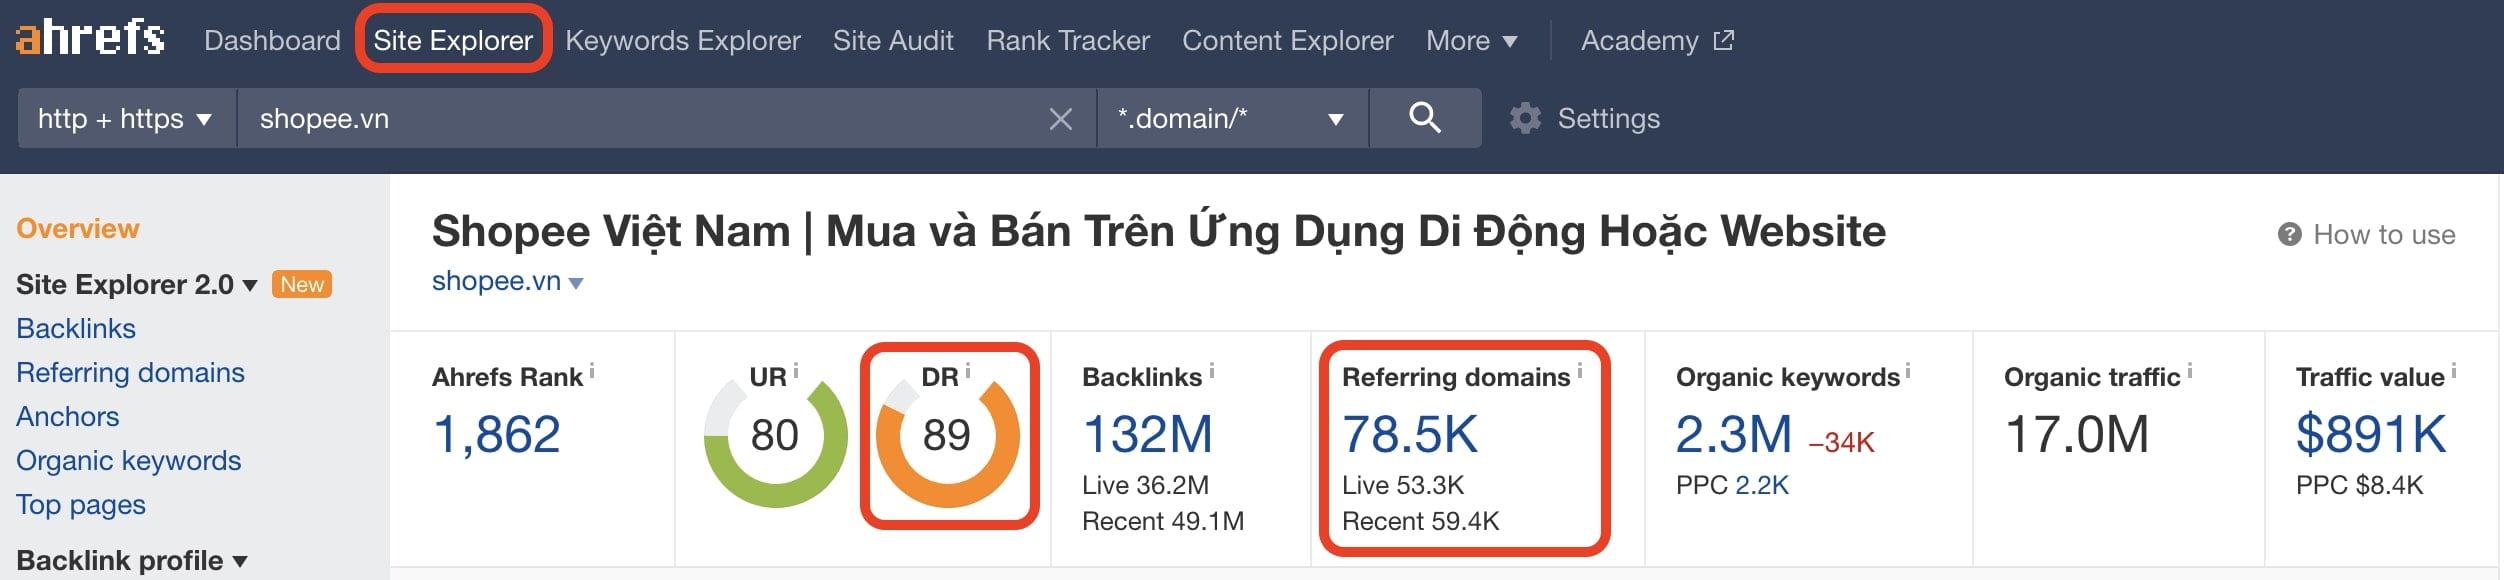Screen dimensions: 2504x580
Task: Click the PPC $8.4K text
Action: pyautogui.click(x=2359, y=485)
